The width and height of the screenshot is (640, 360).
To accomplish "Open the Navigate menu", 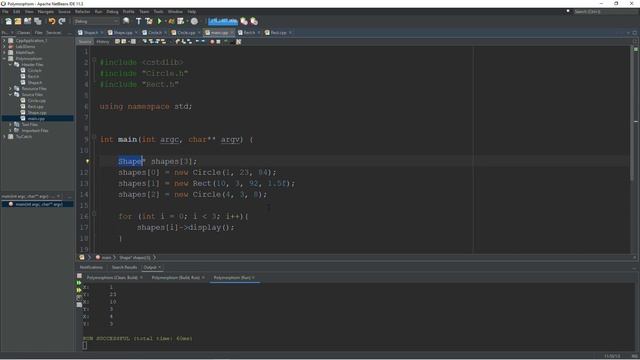I will coord(45,11).
